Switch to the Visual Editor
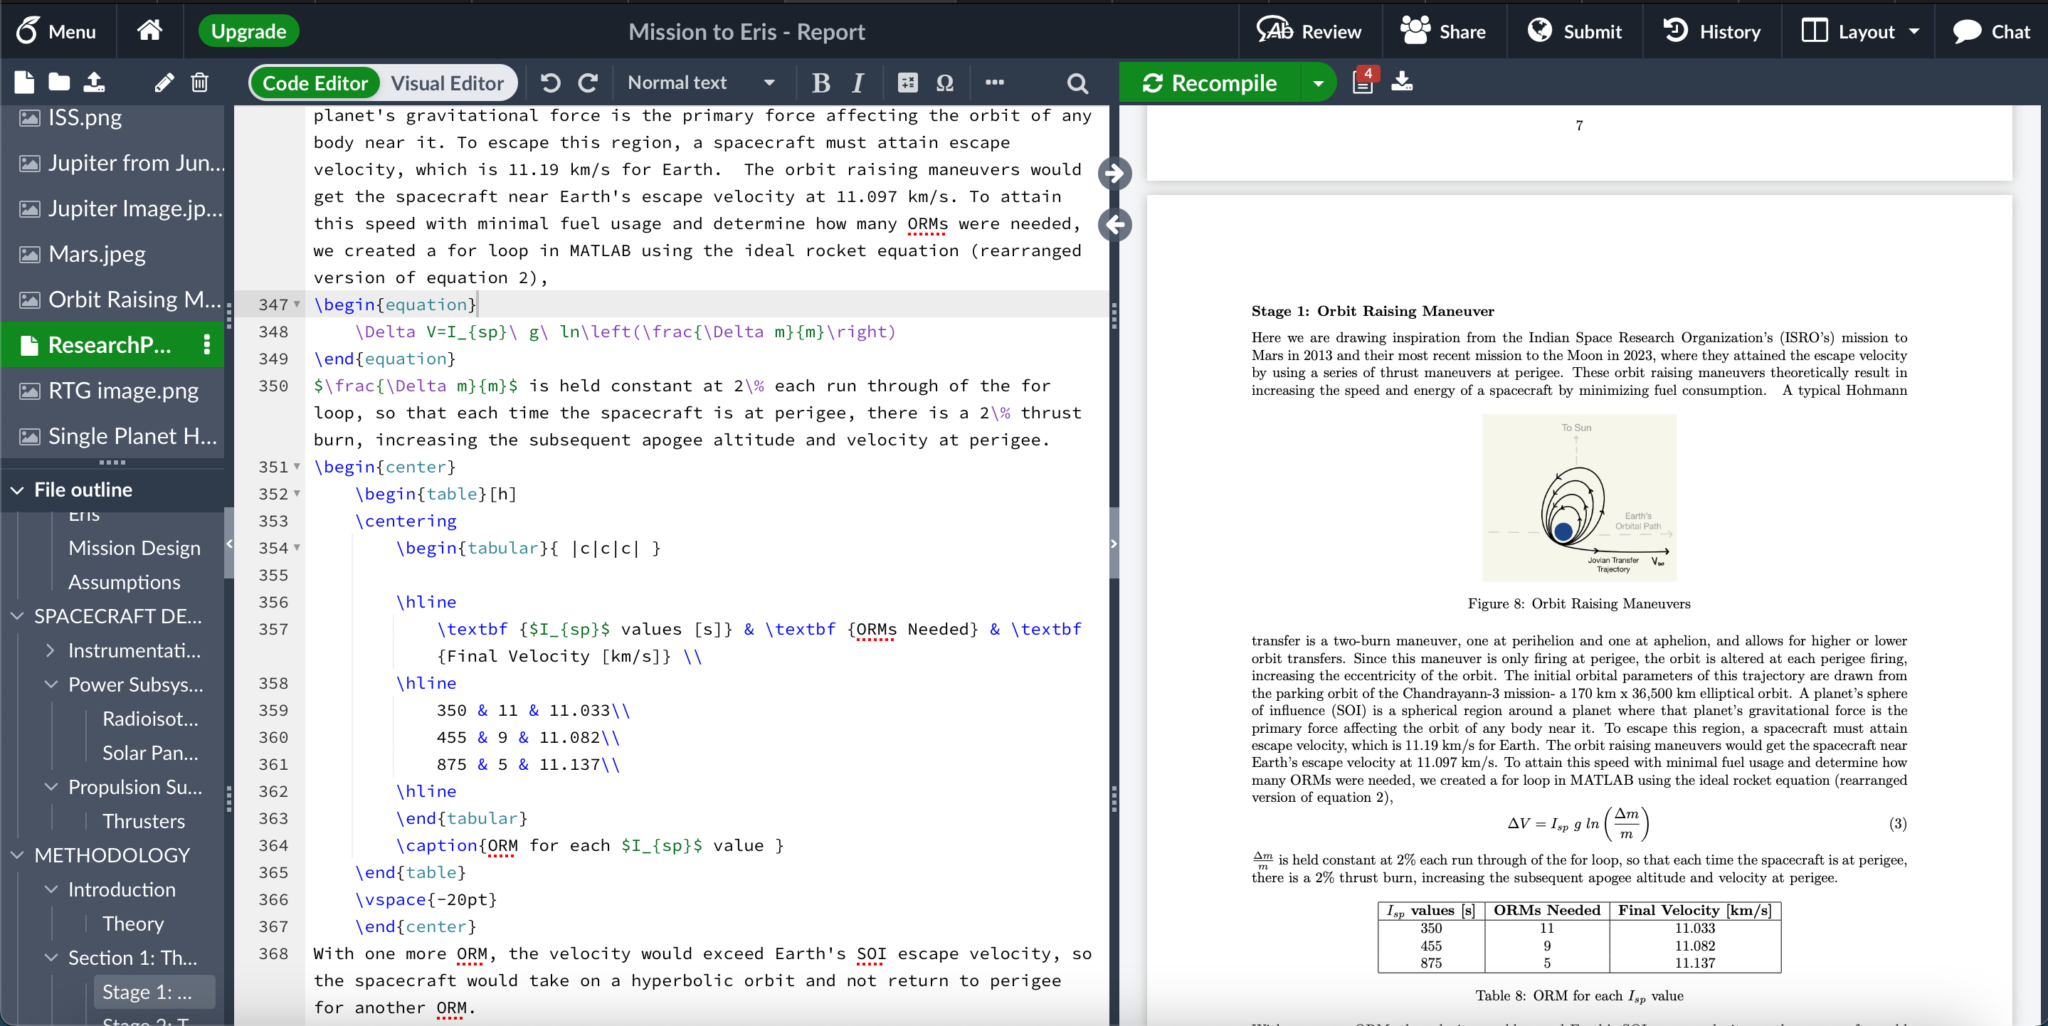This screenshot has height=1026, width=2048. [447, 82]
